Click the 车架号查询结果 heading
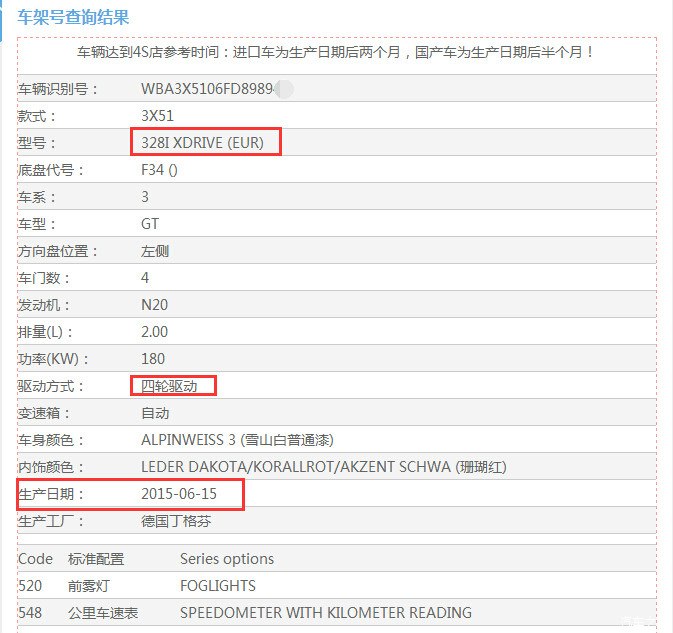The width and height of the screenshot is (673, 633). click(x=73, y=17)
